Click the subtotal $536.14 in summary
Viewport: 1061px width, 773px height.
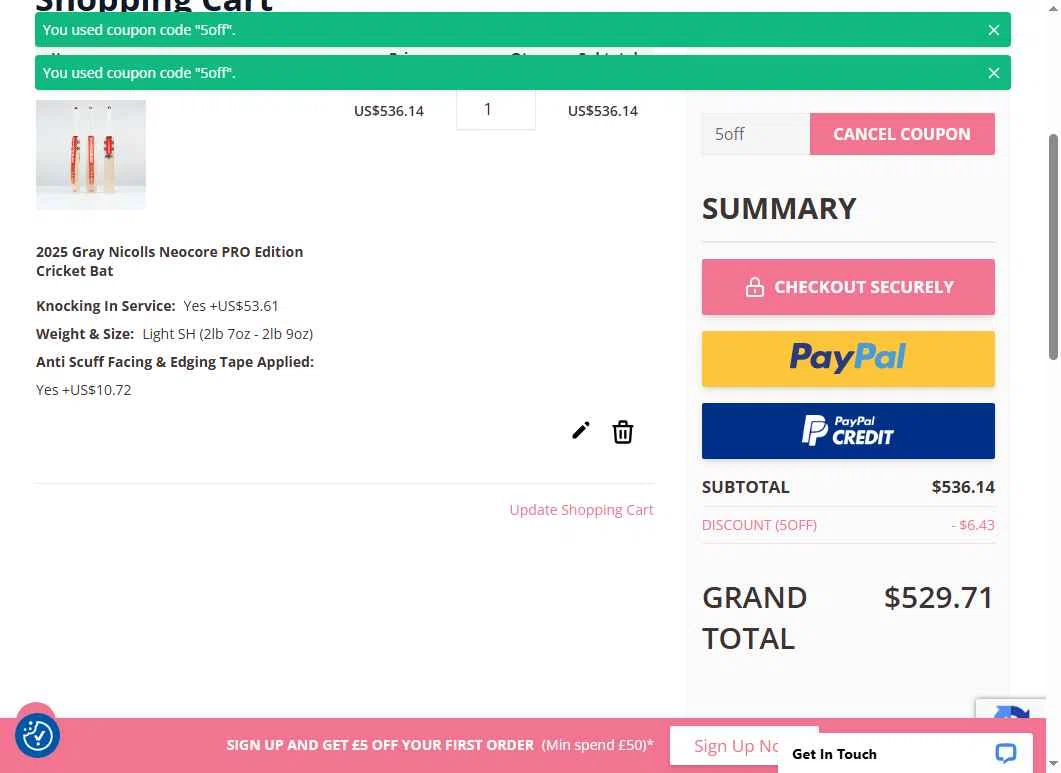click(x=963, y=487)
